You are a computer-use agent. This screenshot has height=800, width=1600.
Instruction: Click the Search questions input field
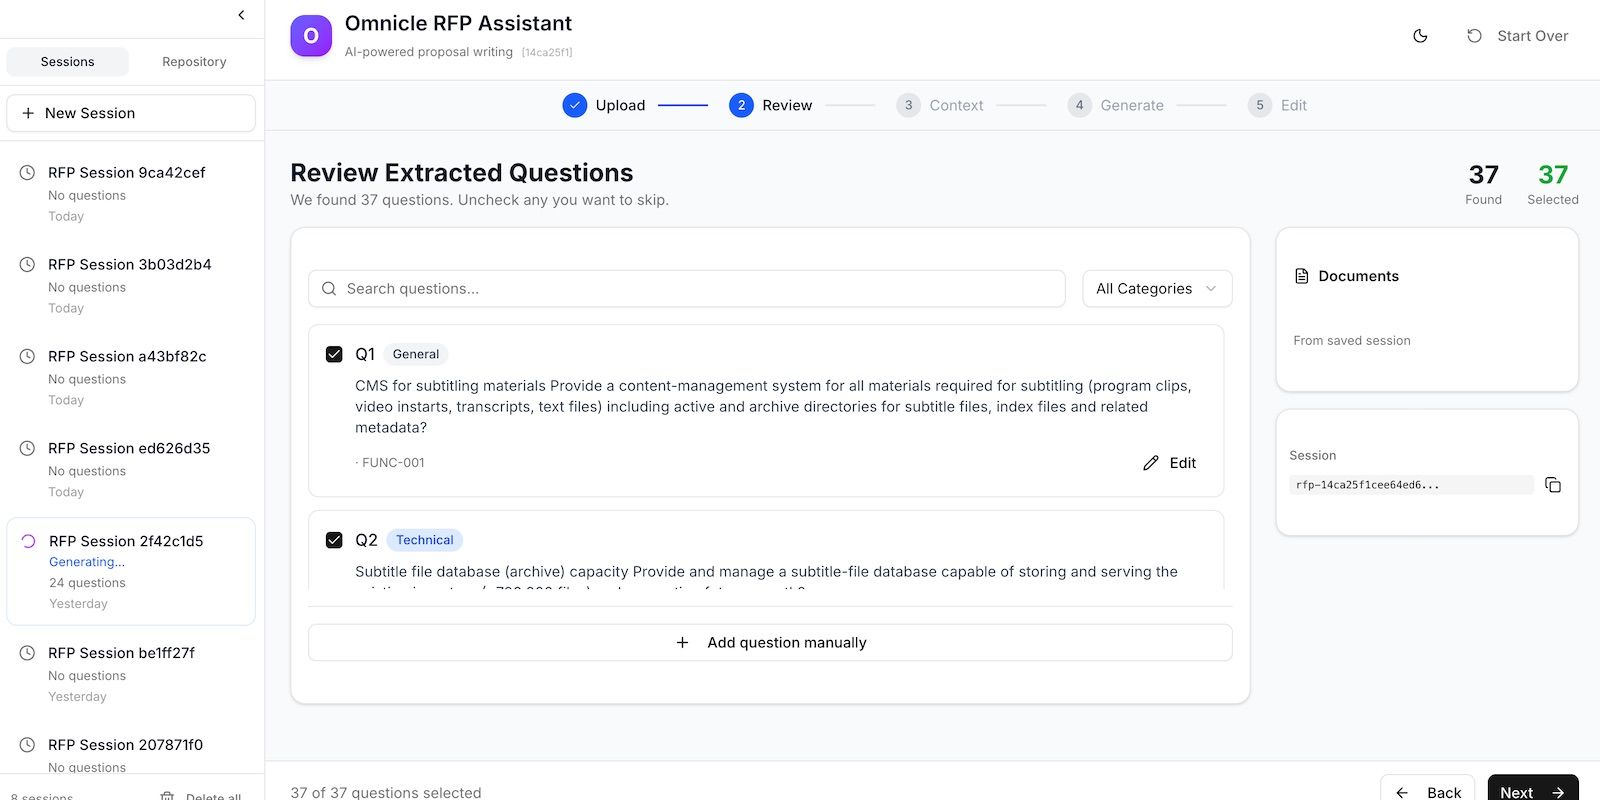coord(687,289)
